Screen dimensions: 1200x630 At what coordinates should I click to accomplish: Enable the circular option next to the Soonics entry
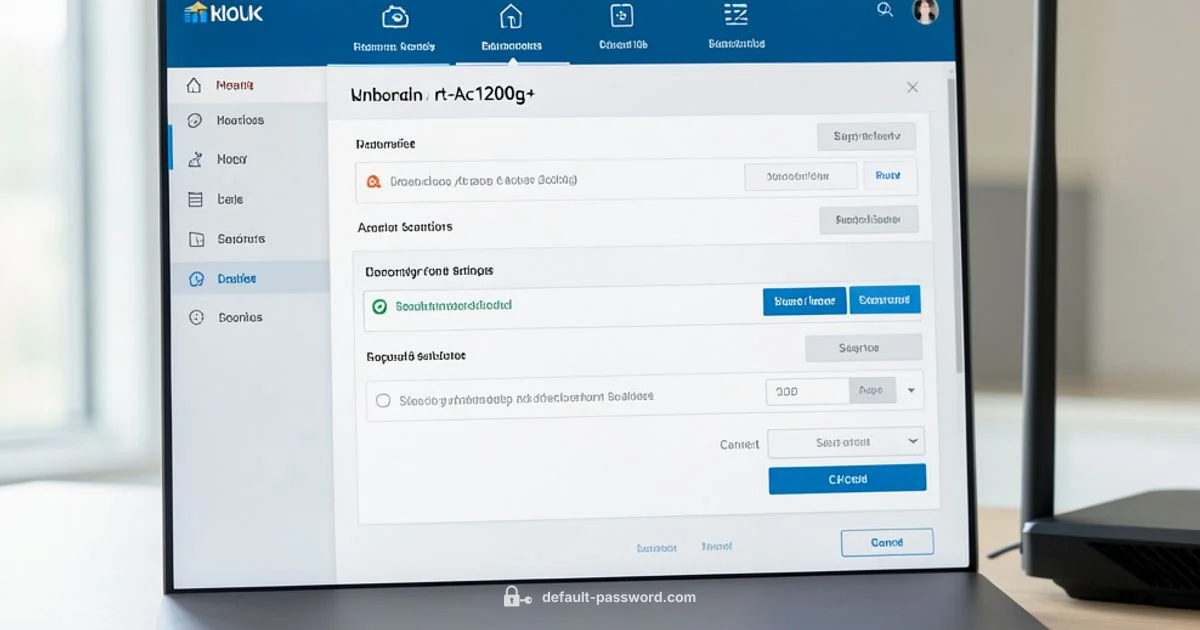195,317
